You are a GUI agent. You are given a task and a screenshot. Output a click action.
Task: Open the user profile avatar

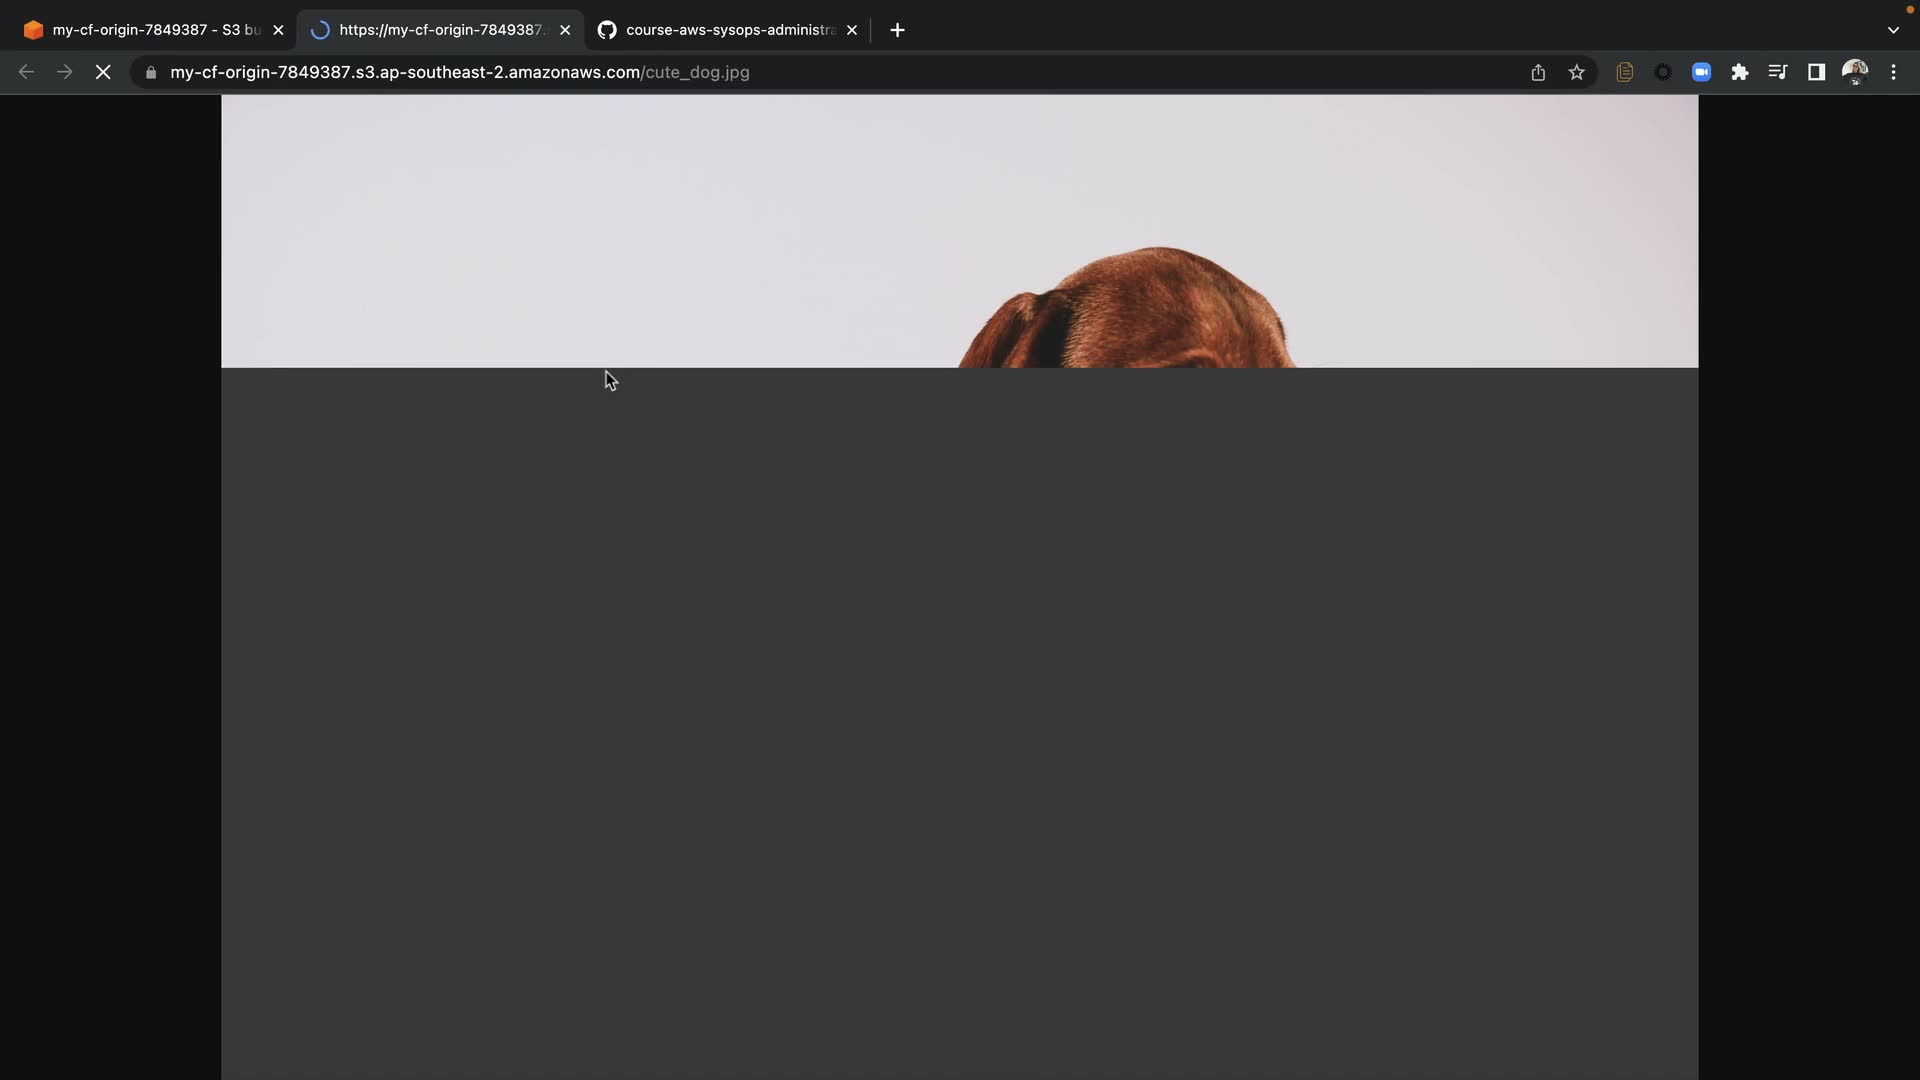coord(1855,72)
